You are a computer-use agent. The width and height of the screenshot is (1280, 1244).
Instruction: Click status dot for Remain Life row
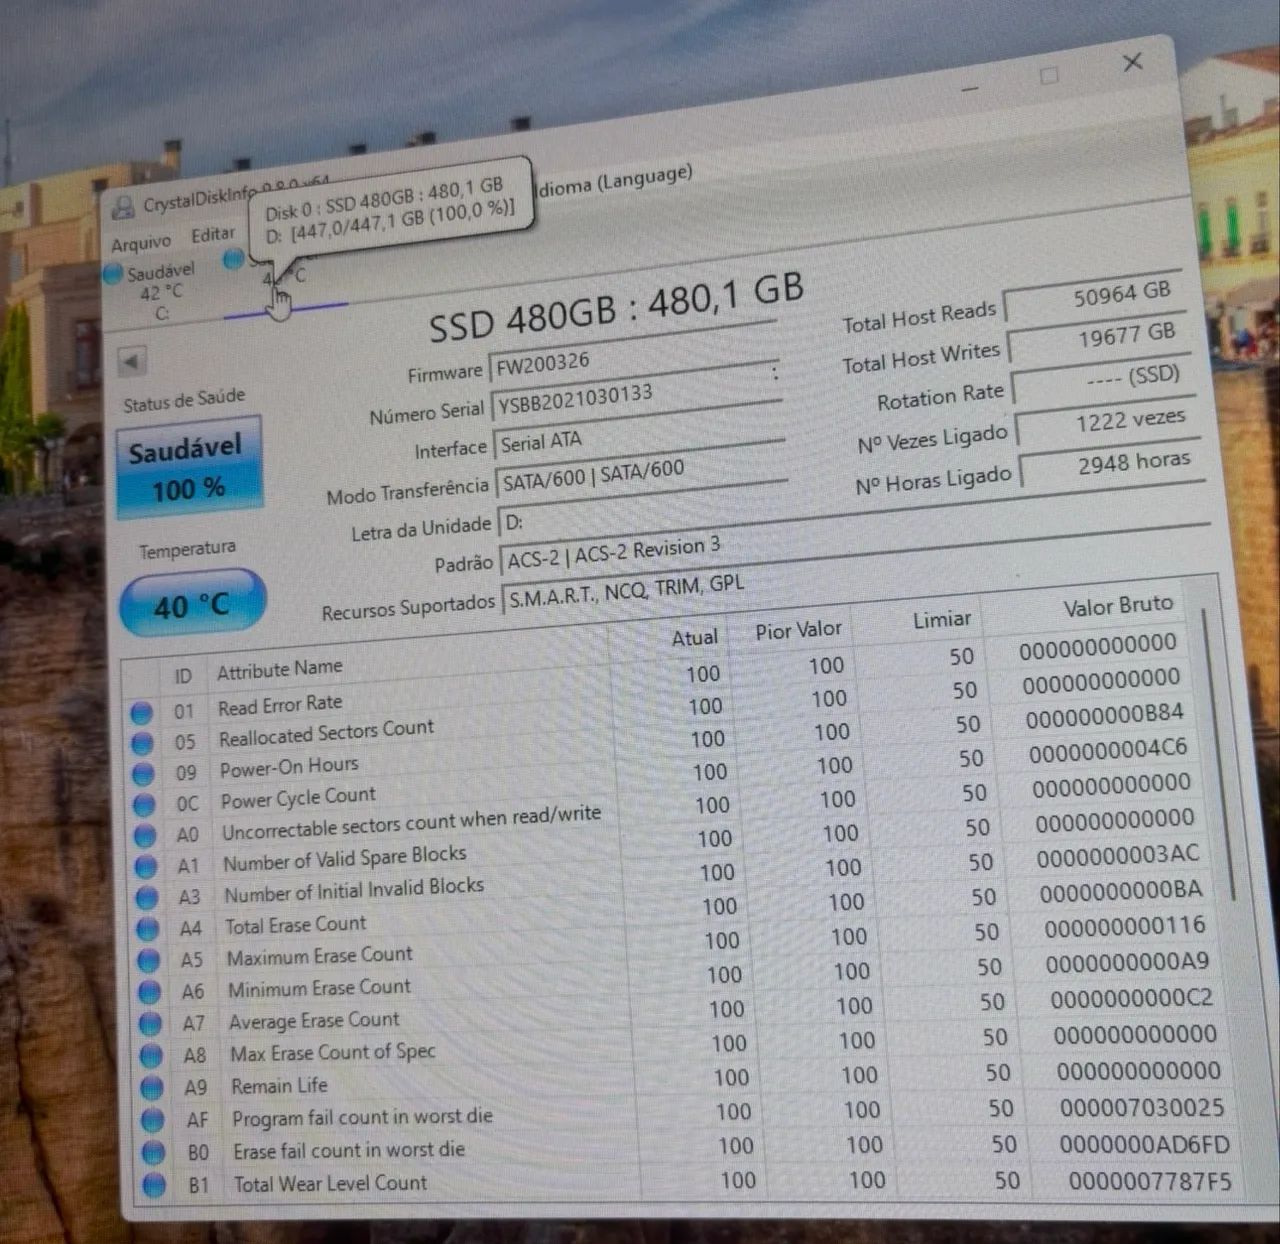152,1087
